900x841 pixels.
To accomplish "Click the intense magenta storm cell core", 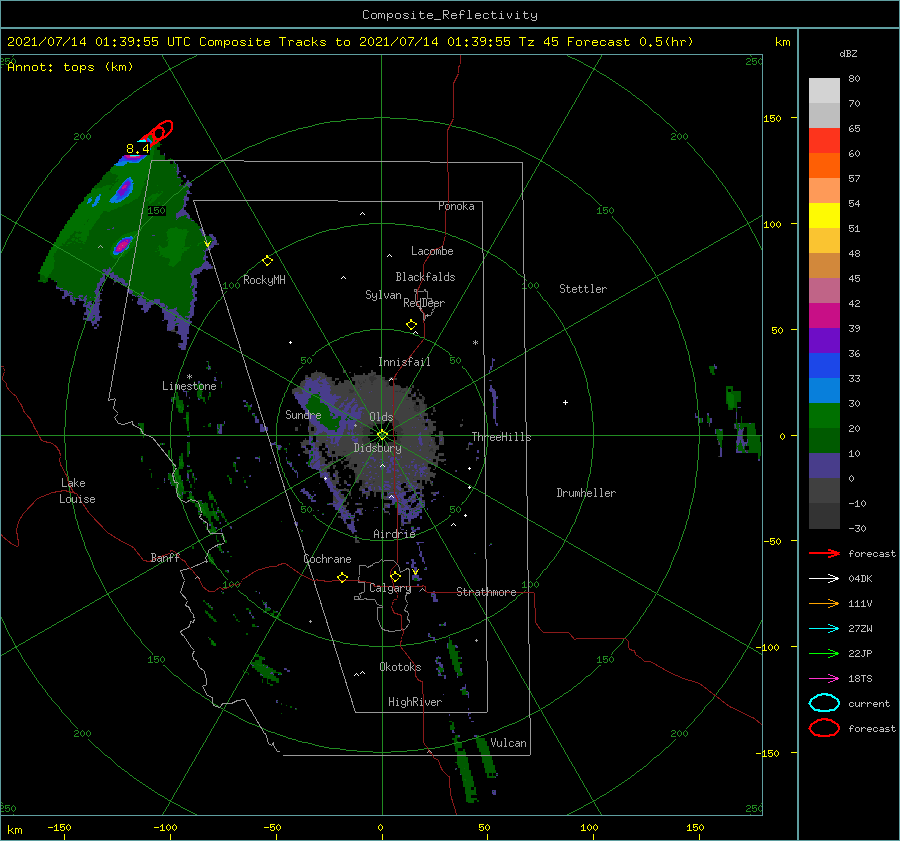I will (x=122, y=246).
